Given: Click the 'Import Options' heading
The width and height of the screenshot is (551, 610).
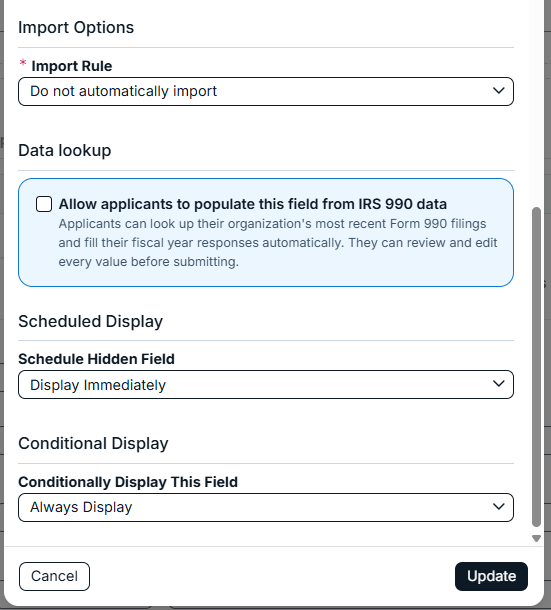Looking at the screenshot, I should (76, 28).
